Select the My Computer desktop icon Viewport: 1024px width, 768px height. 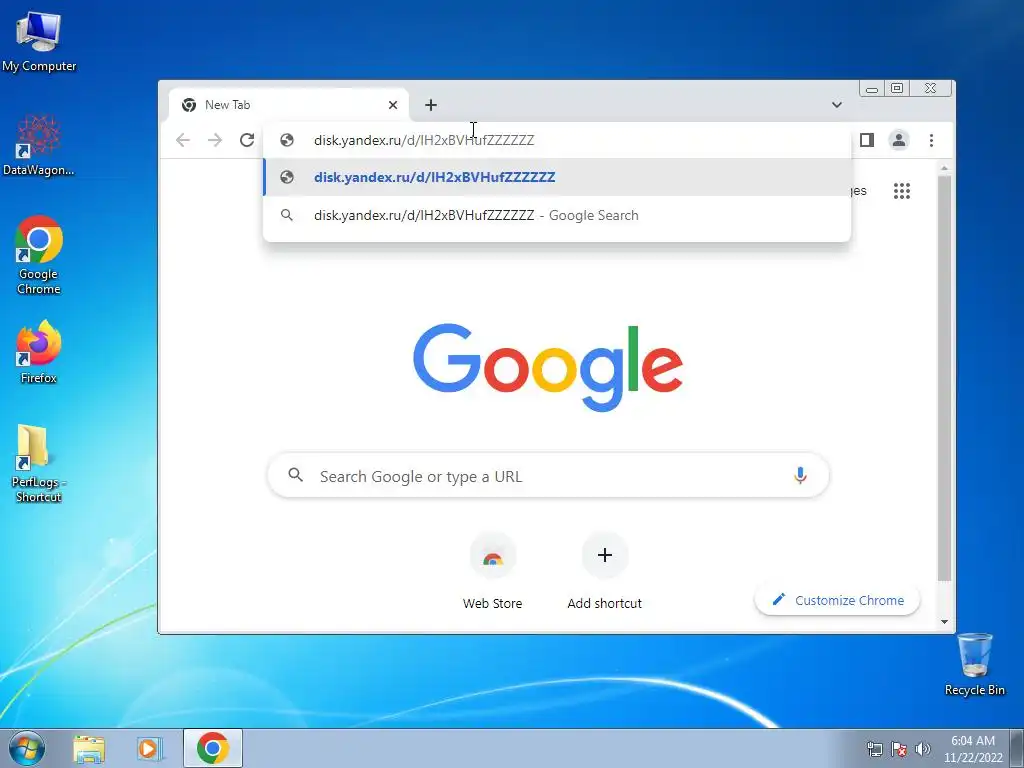[39, 42]
